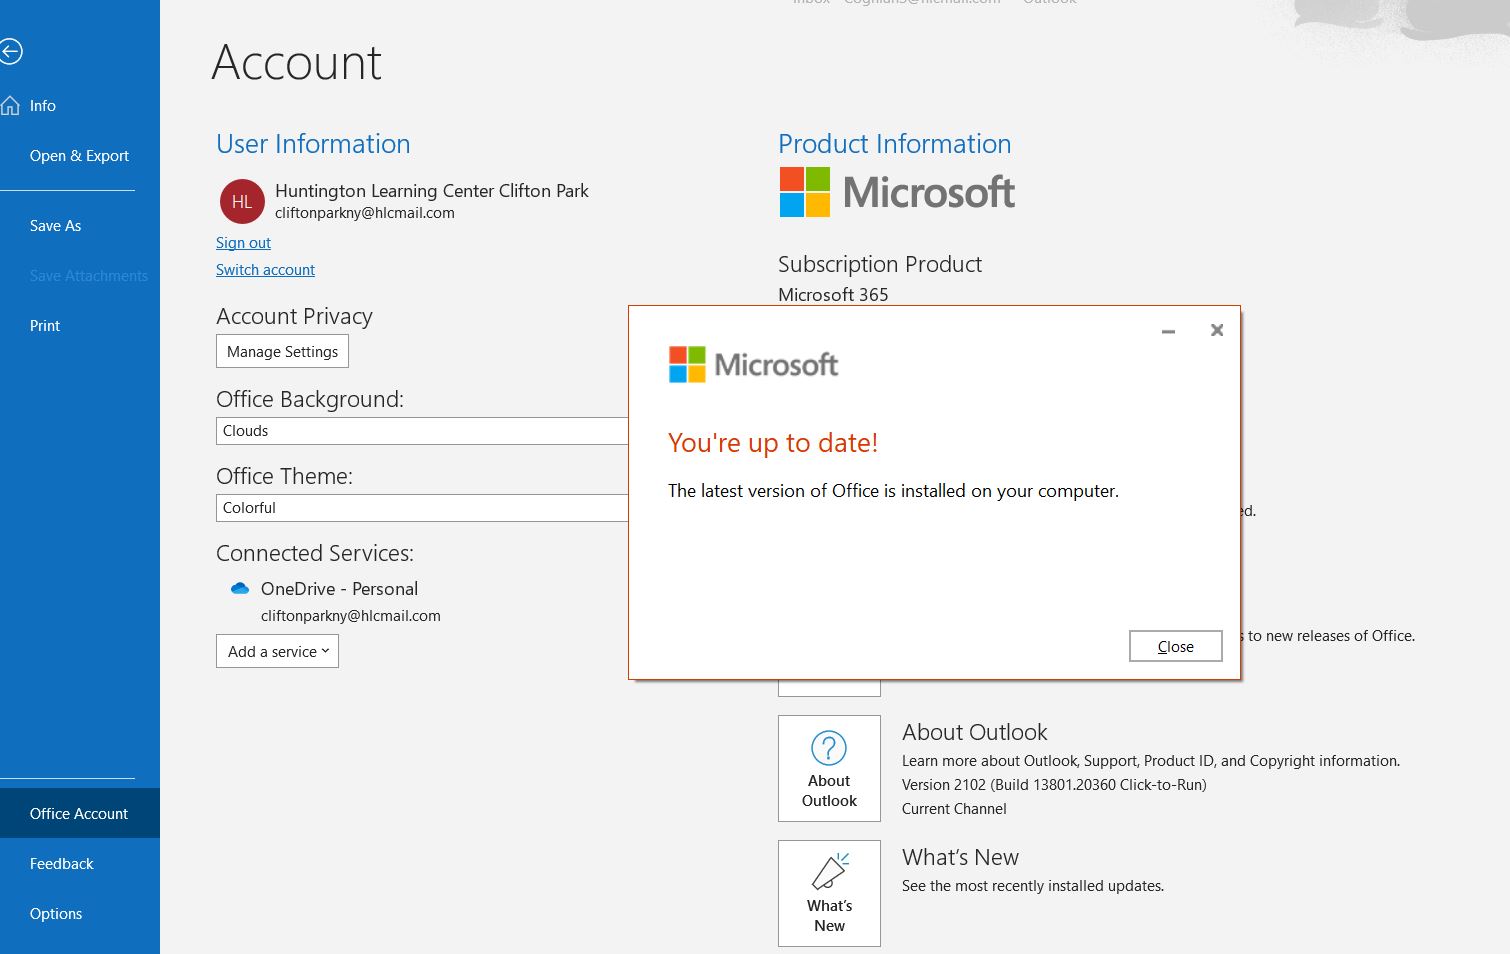Click the Connected Services label
The image size is (1510, 954).
pos(315,553)
